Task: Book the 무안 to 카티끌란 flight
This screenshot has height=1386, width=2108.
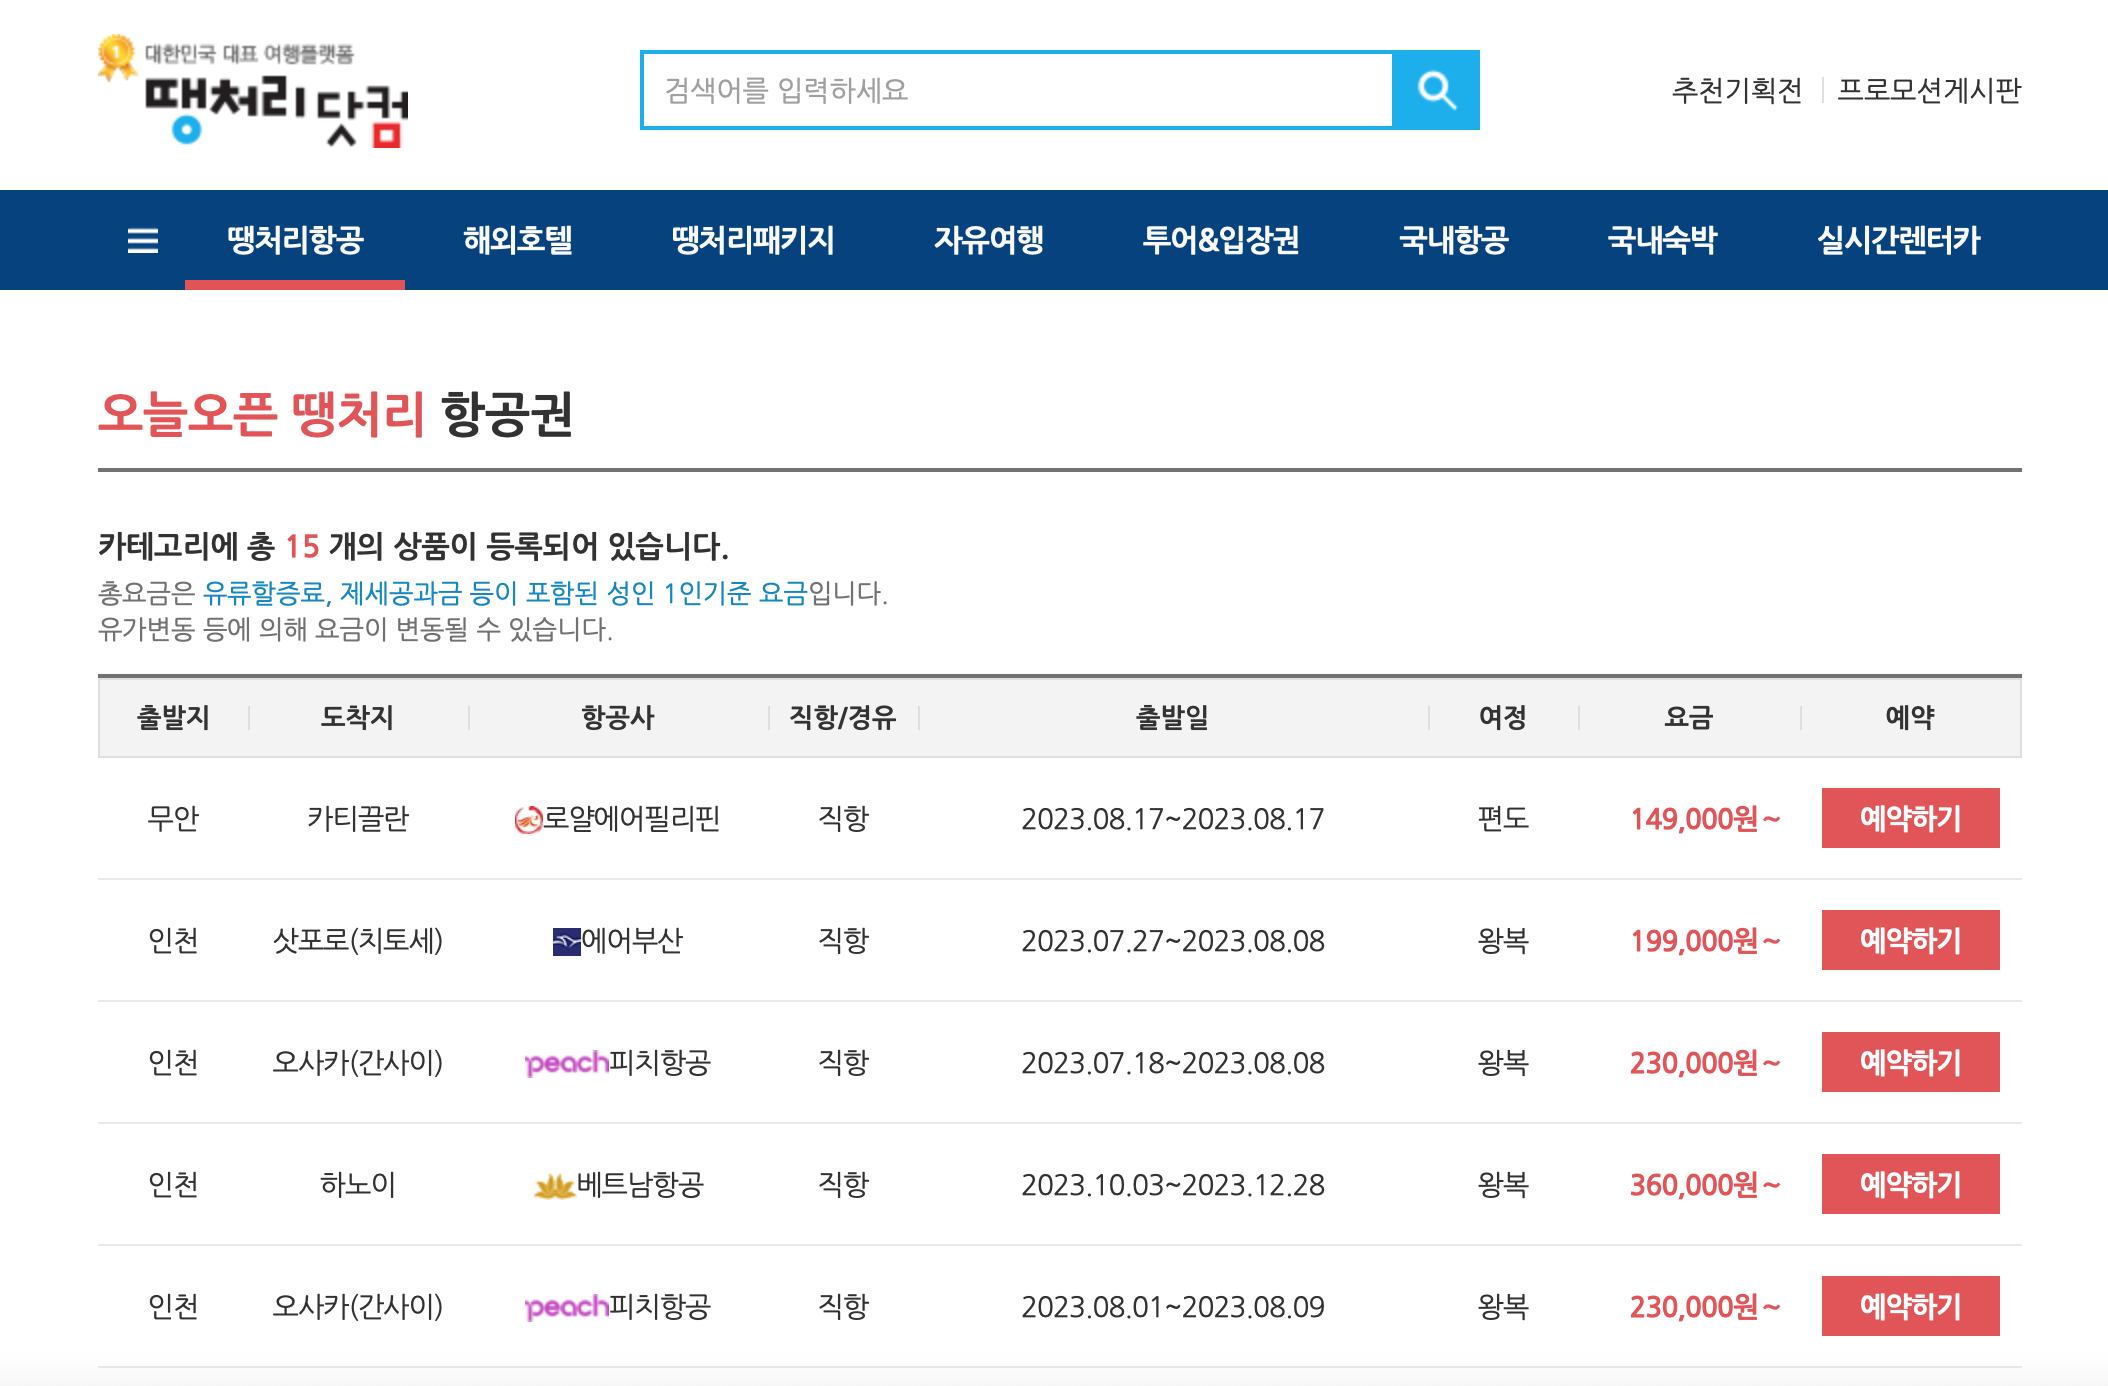Action: 1910,818
